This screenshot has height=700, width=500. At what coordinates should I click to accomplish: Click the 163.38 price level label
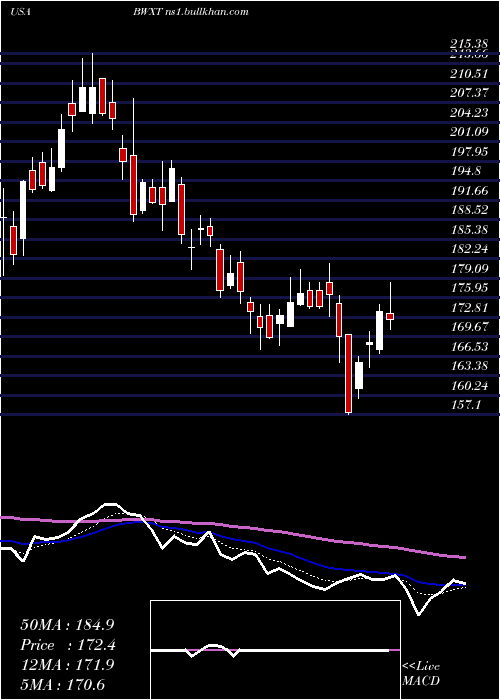coord(469,367)
